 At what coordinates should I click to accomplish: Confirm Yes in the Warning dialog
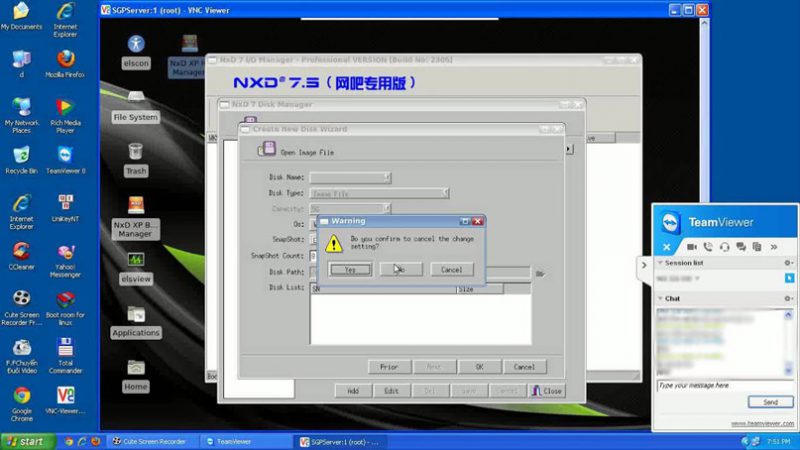coord(350,269)
